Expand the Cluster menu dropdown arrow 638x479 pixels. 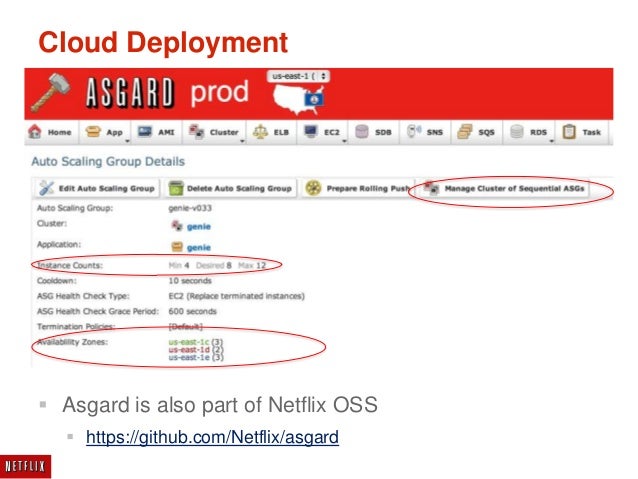[x=242, y=141]
